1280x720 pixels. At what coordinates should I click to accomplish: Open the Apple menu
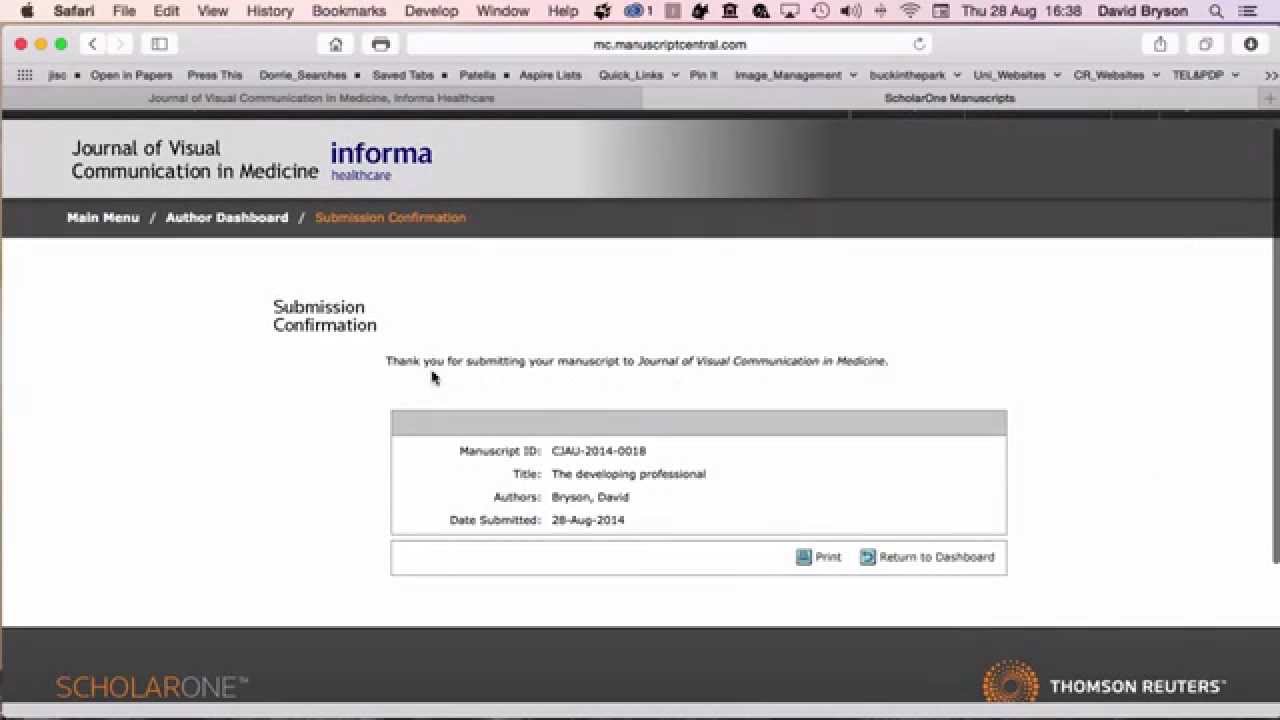27,11
